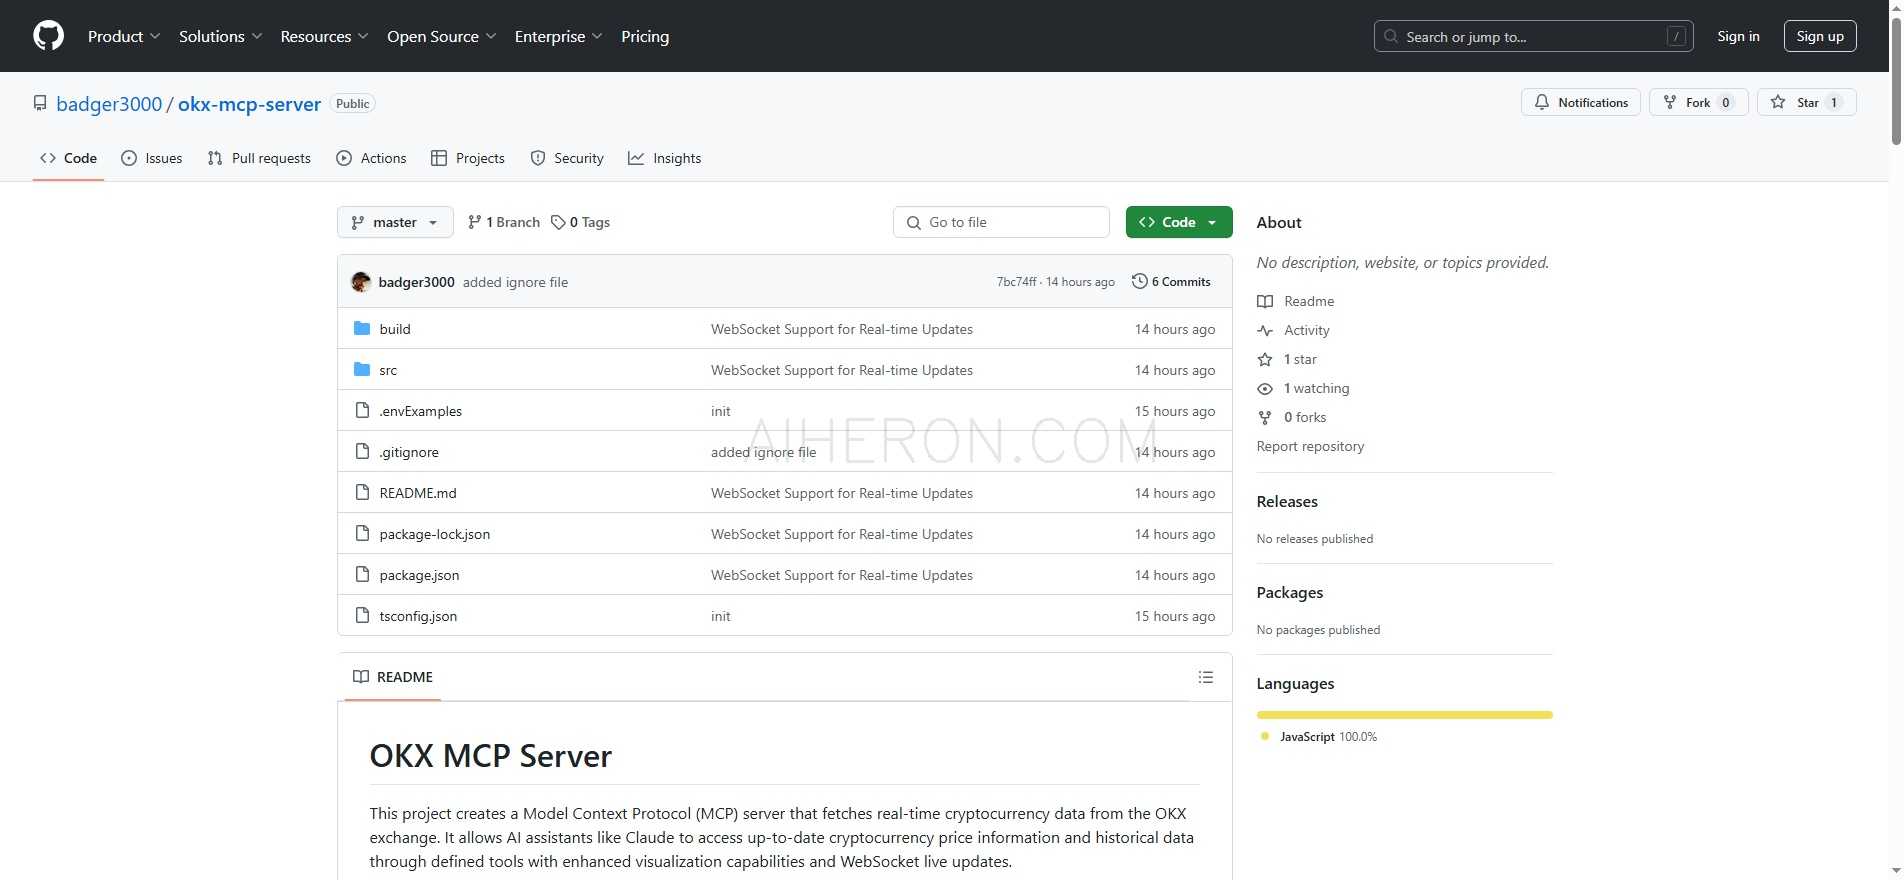Star this repository
The height and width of the screenshot is (880, 1904).
1806,102
